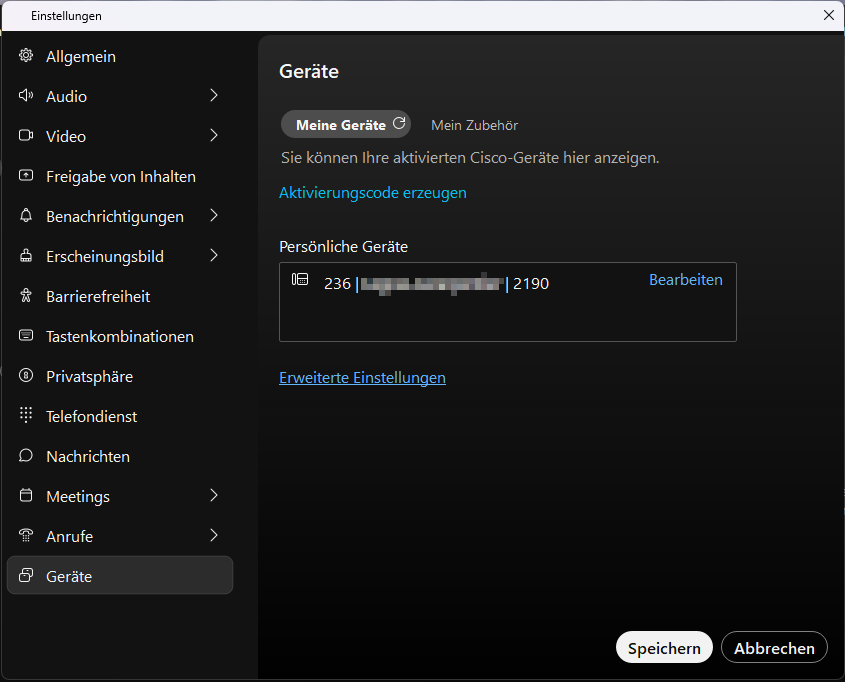Image resolution: width=845 pixels, height=682 pixels.
Task: Click the dial pad icon for Telefondienst
Action: (x=26, y=416)
